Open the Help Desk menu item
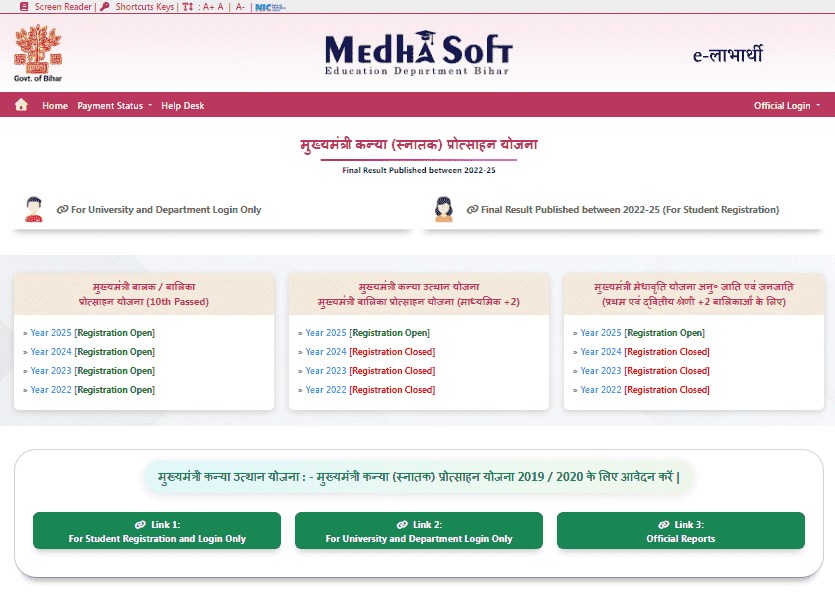This screenshot has height=594, width=835. tap(183, 105)
